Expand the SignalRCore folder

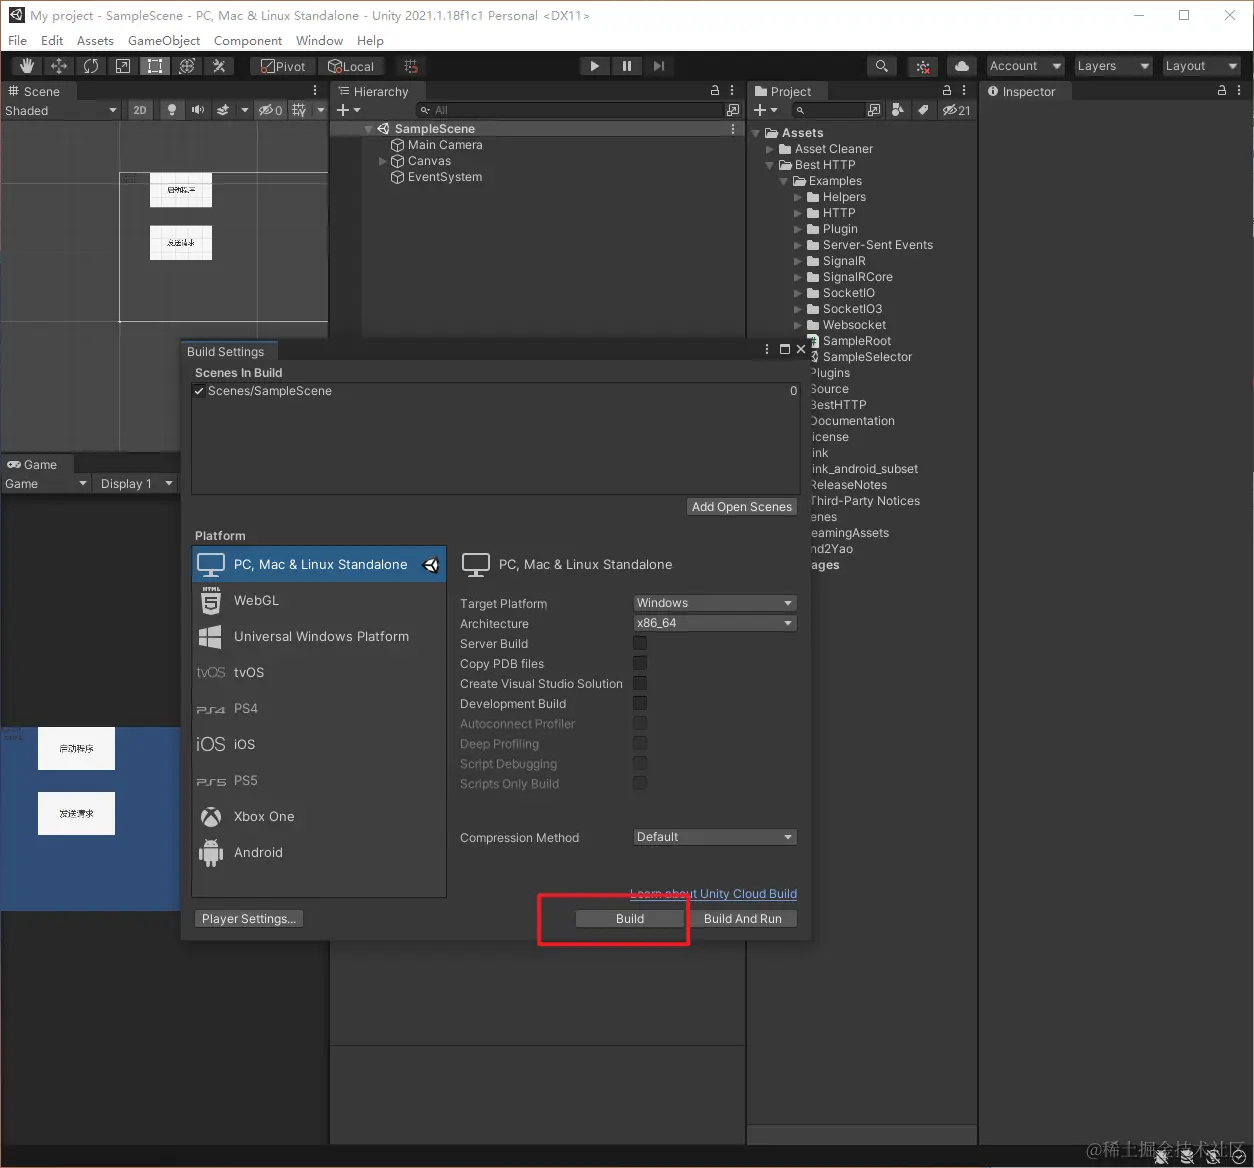pos(798,277)
